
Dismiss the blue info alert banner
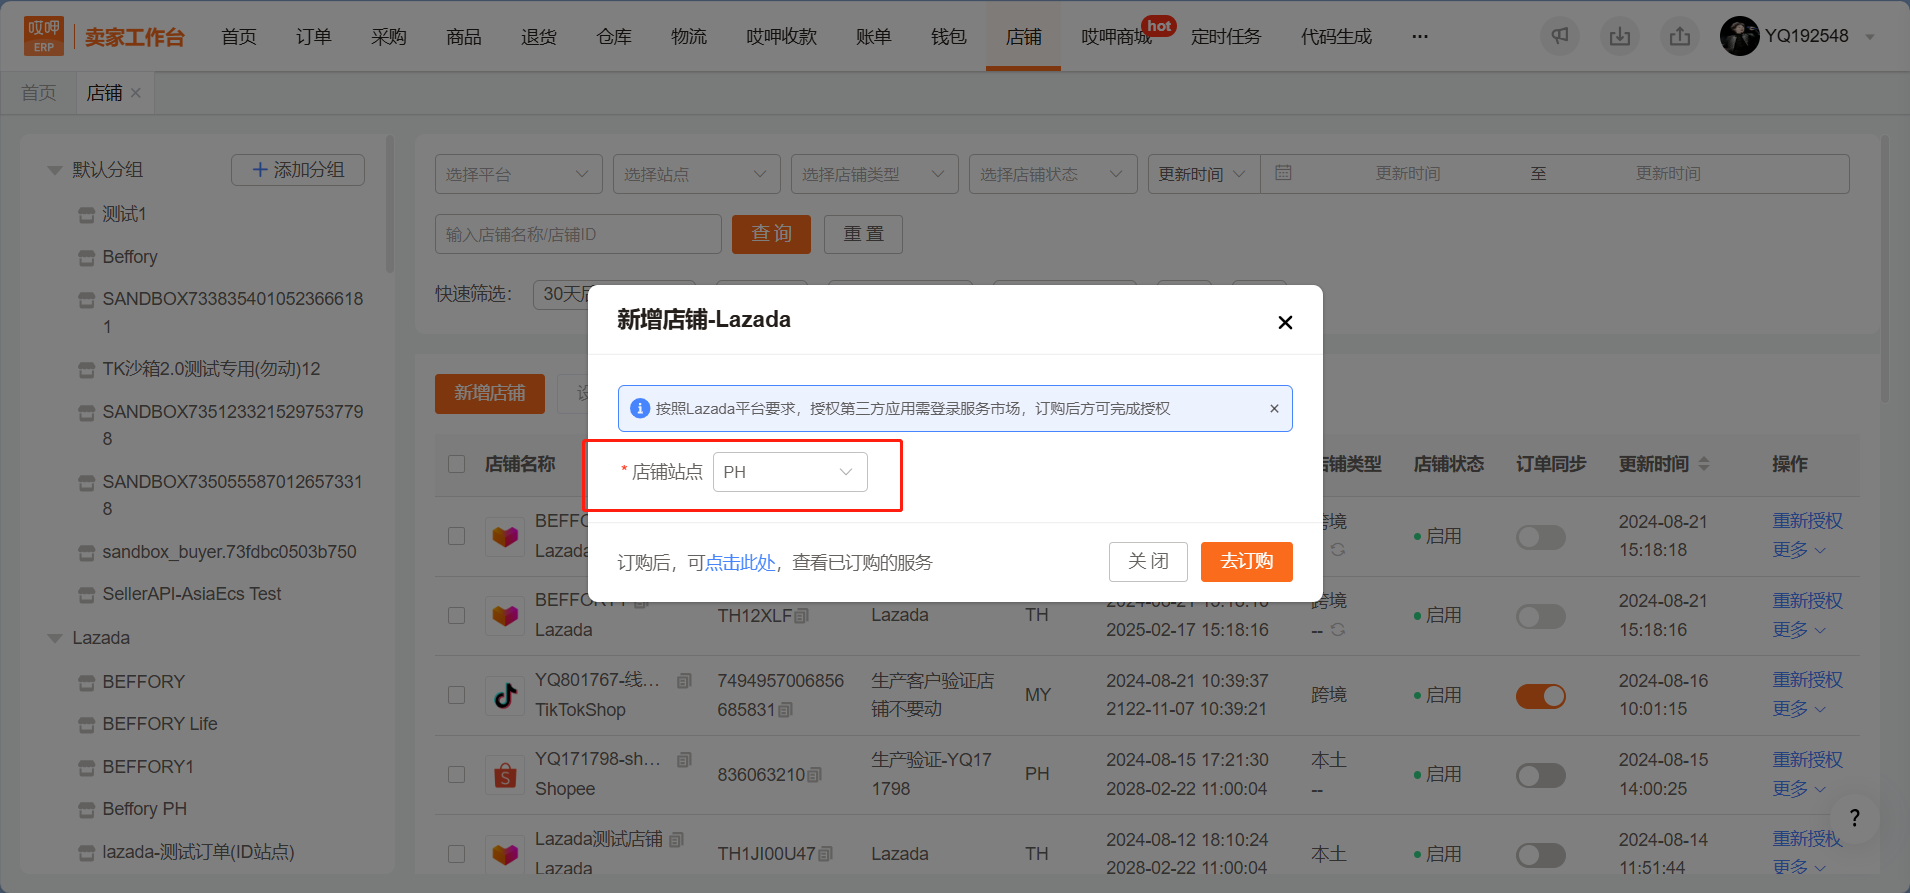pyautogui.click(x=1274, y=408)
